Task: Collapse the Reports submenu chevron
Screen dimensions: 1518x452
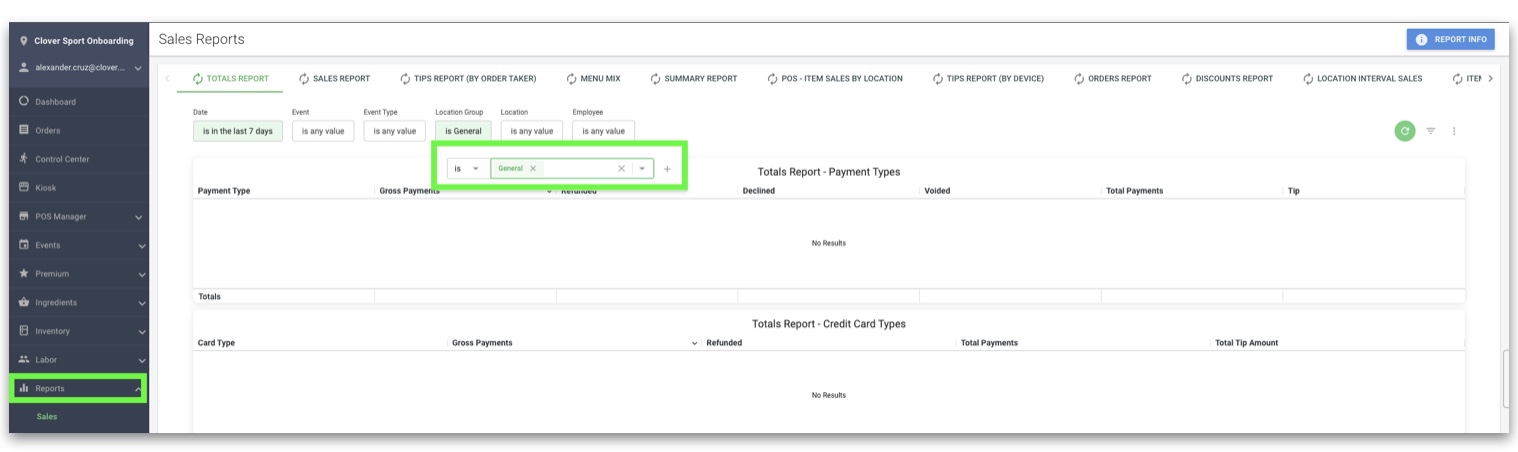Action: pyautogui.click(x=138, y=388)
